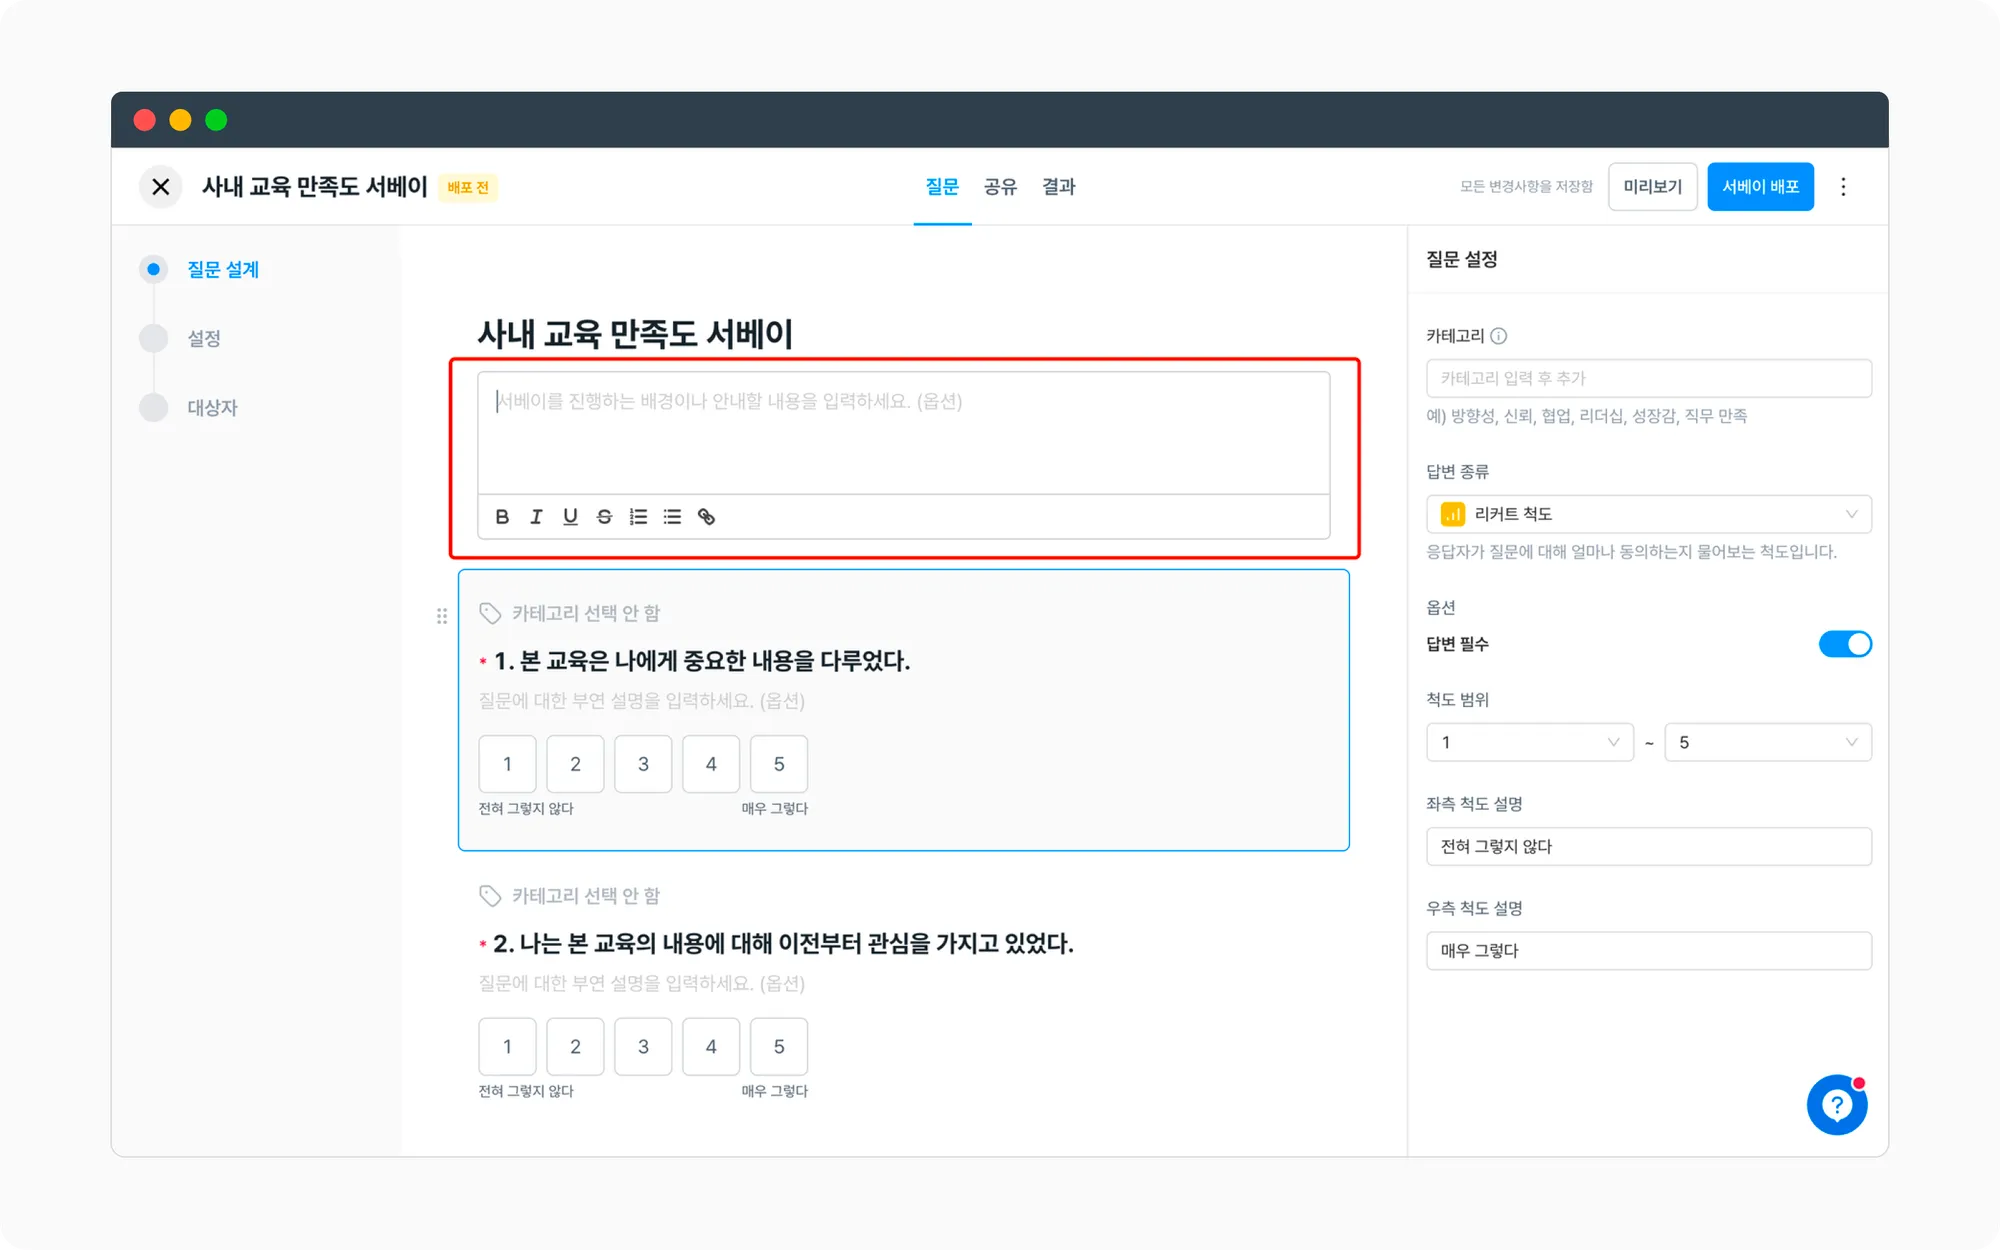Apply strikethrough formatting in description editor
The height and width of the screenshot is (1250, 2000).
(604, 517)
